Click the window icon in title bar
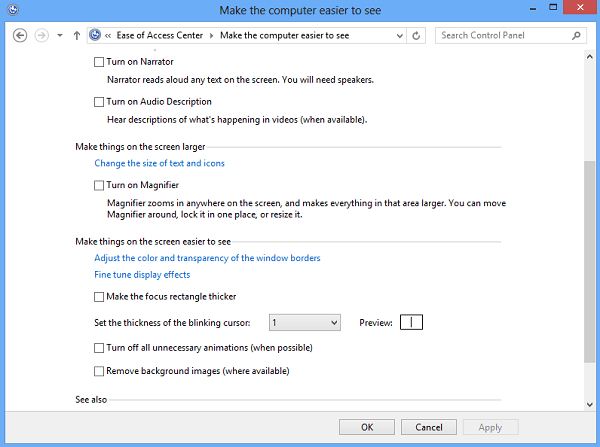 (x=11, y=10)
